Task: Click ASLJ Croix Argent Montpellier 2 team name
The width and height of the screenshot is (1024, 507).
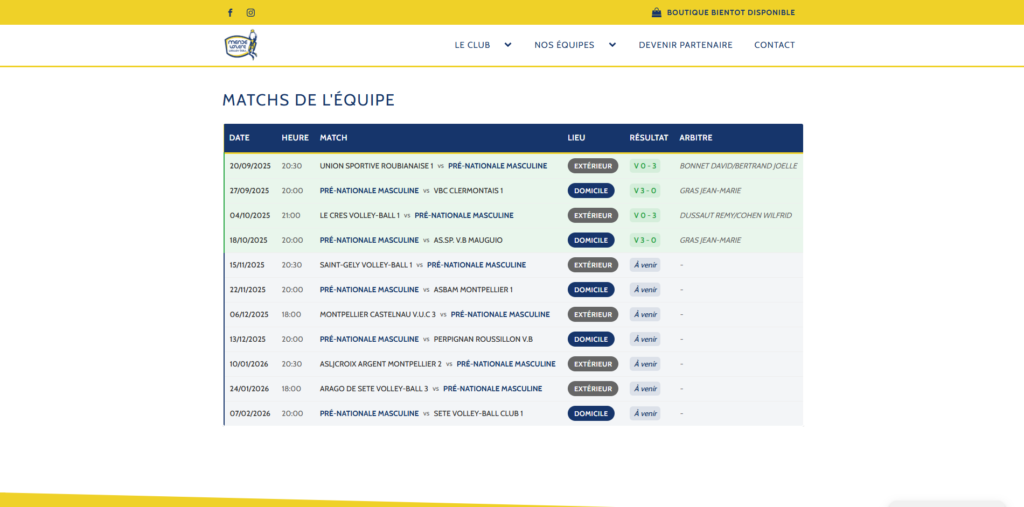Action: pos(381,364)
